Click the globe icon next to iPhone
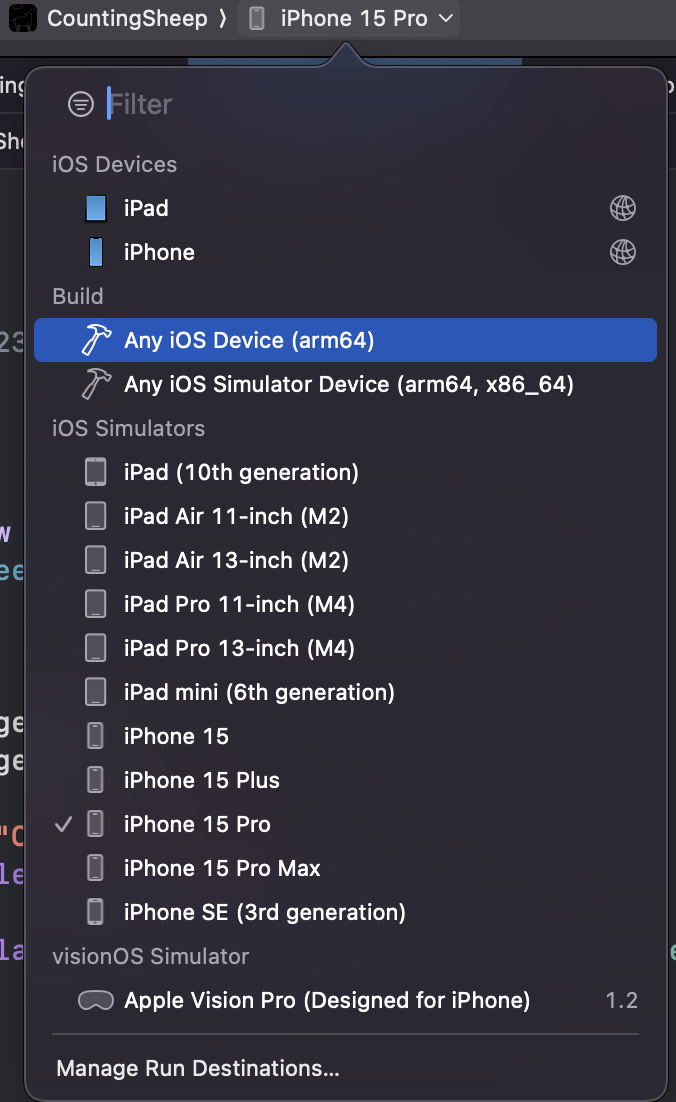This screenshot has width=676, height=1102. (x=623, y=252)
